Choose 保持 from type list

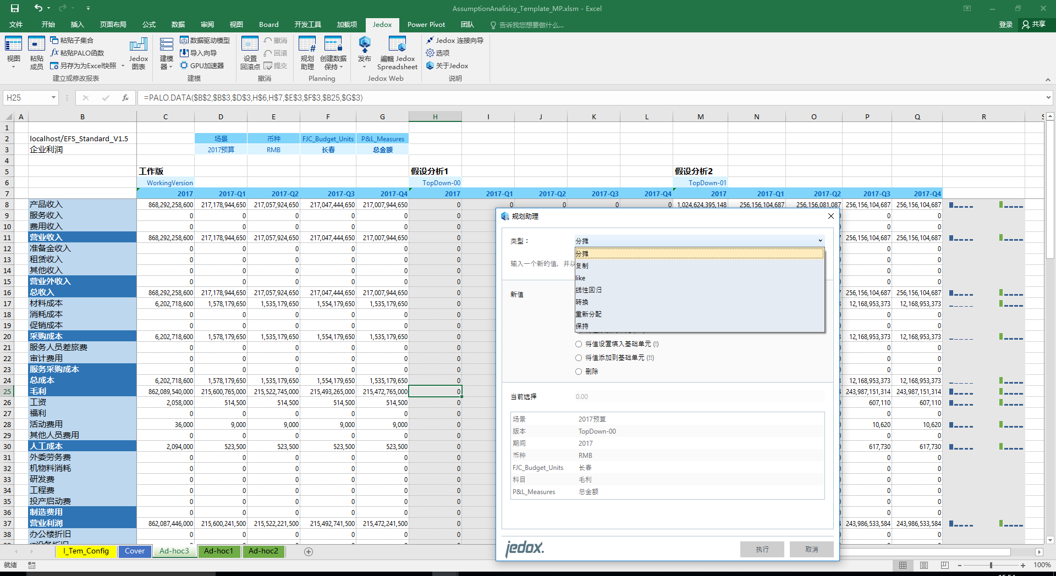coord(699,326)
